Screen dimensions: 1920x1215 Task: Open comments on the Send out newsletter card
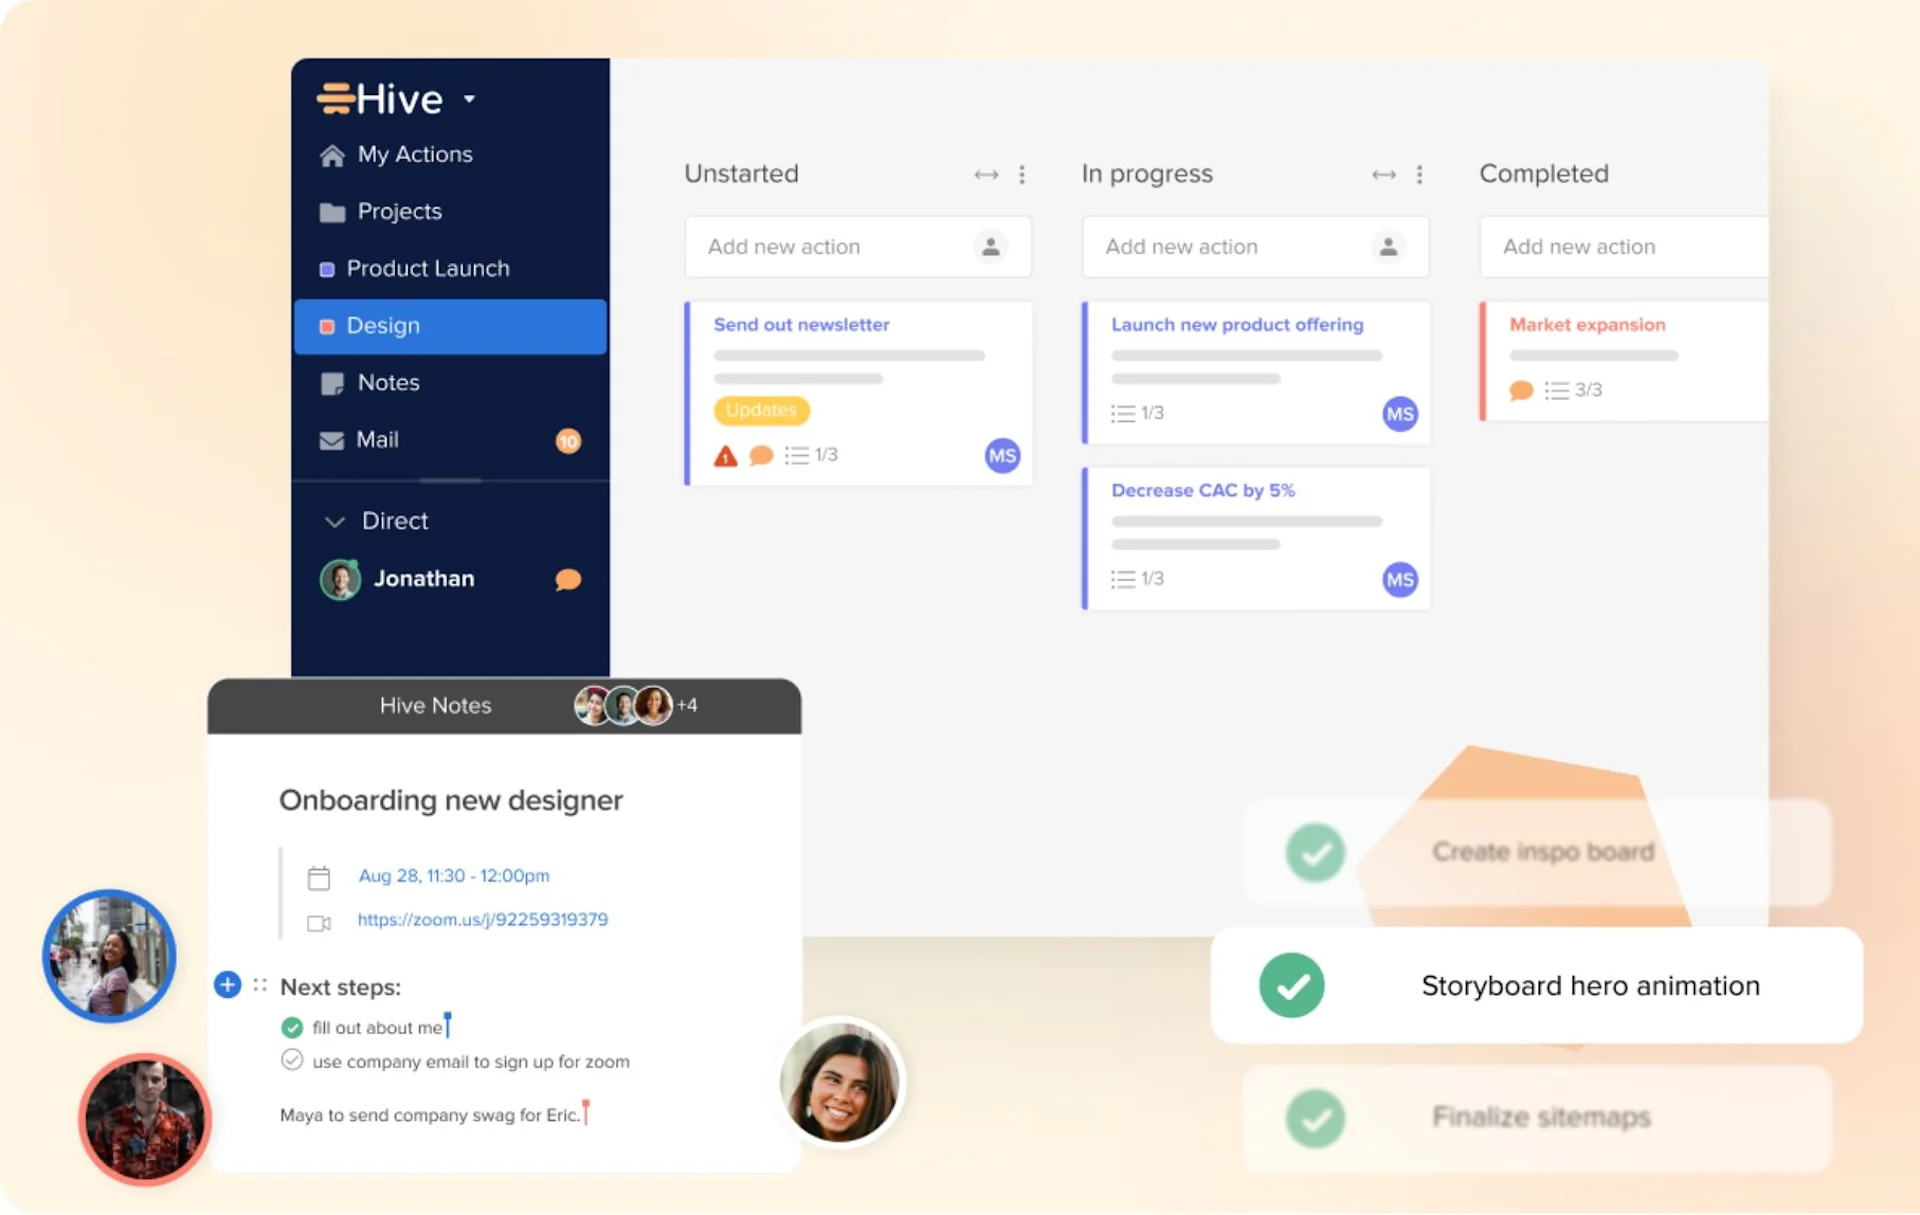coord(760,455)
